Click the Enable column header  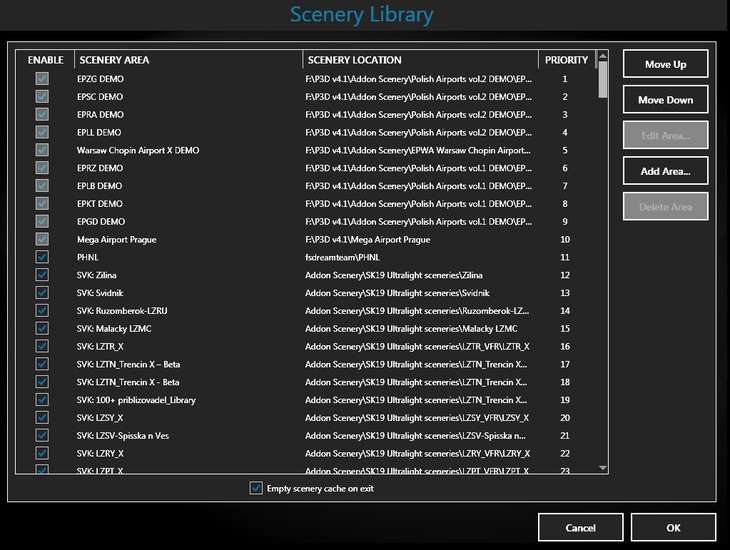[x=45, y=60]
